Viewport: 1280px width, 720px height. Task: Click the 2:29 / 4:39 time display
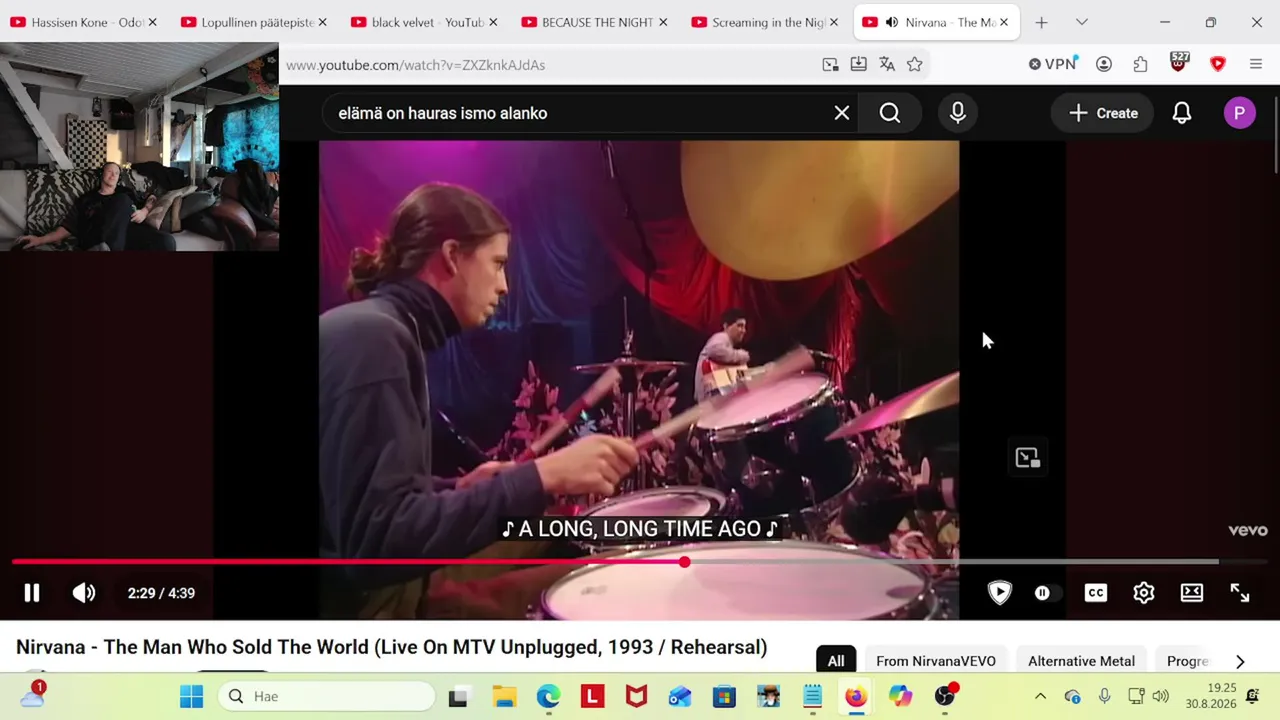coord(161,593)
